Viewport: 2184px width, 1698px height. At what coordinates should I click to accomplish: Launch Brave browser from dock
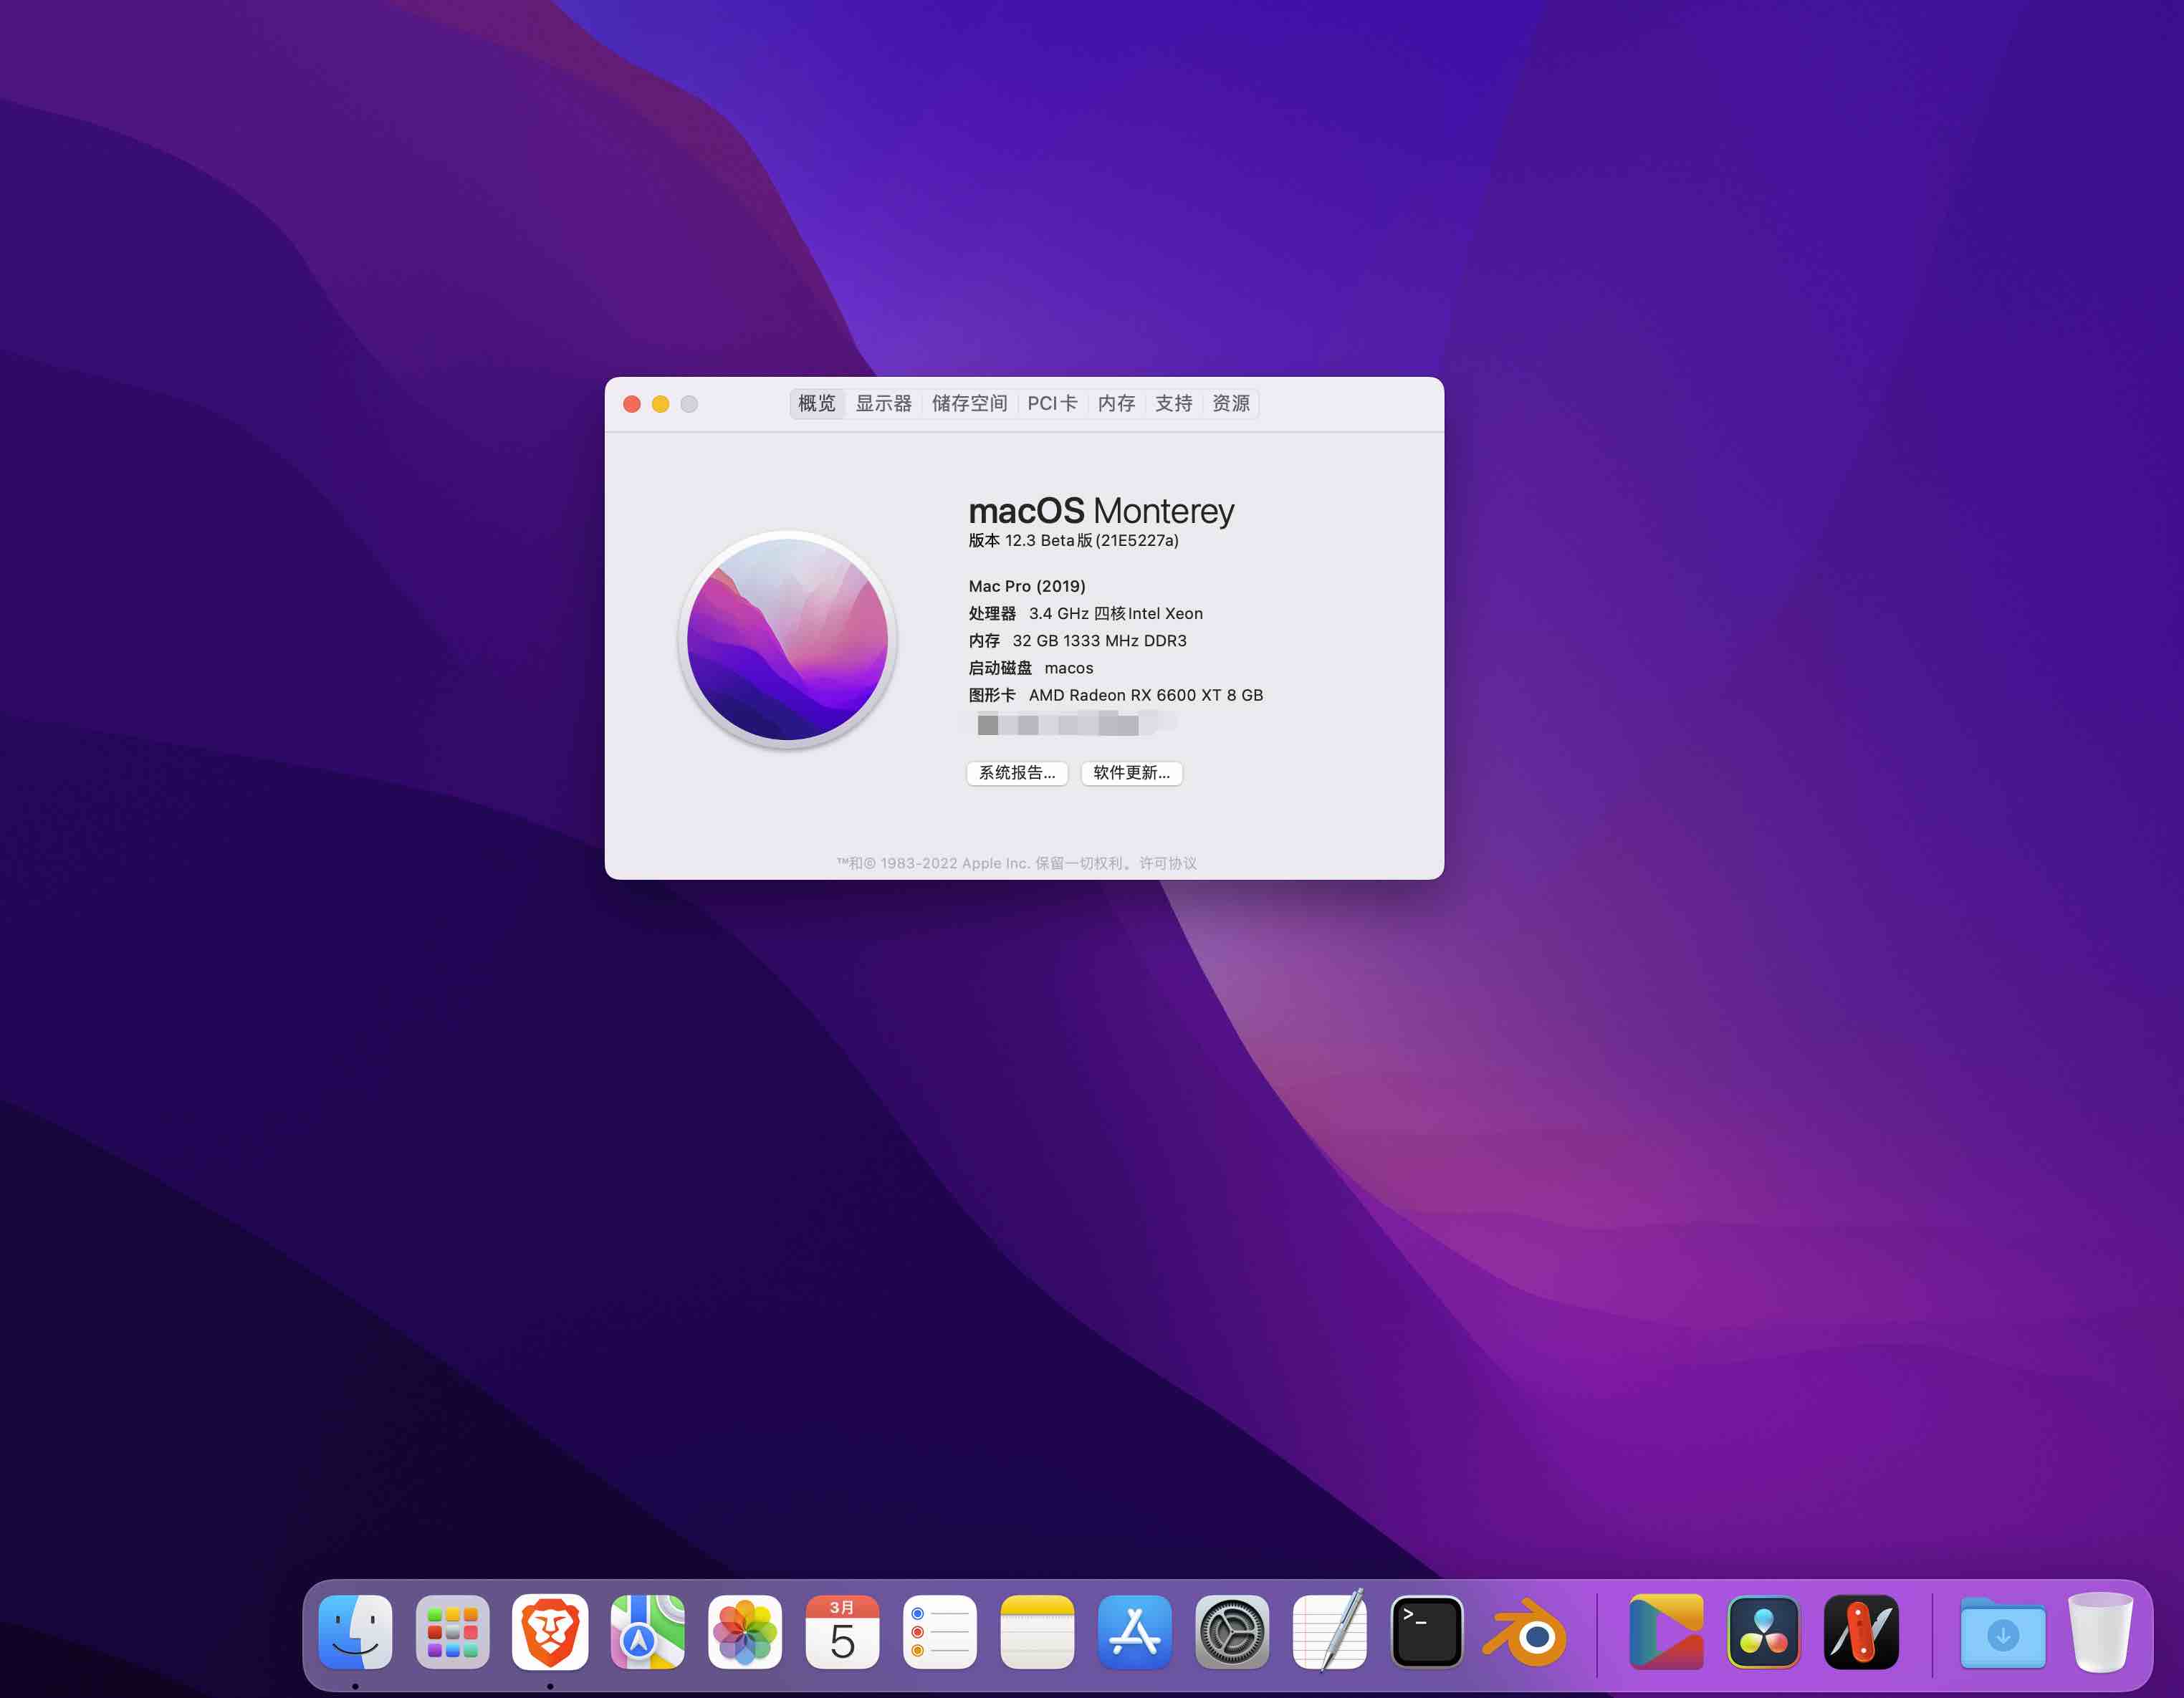point(549,1632)
